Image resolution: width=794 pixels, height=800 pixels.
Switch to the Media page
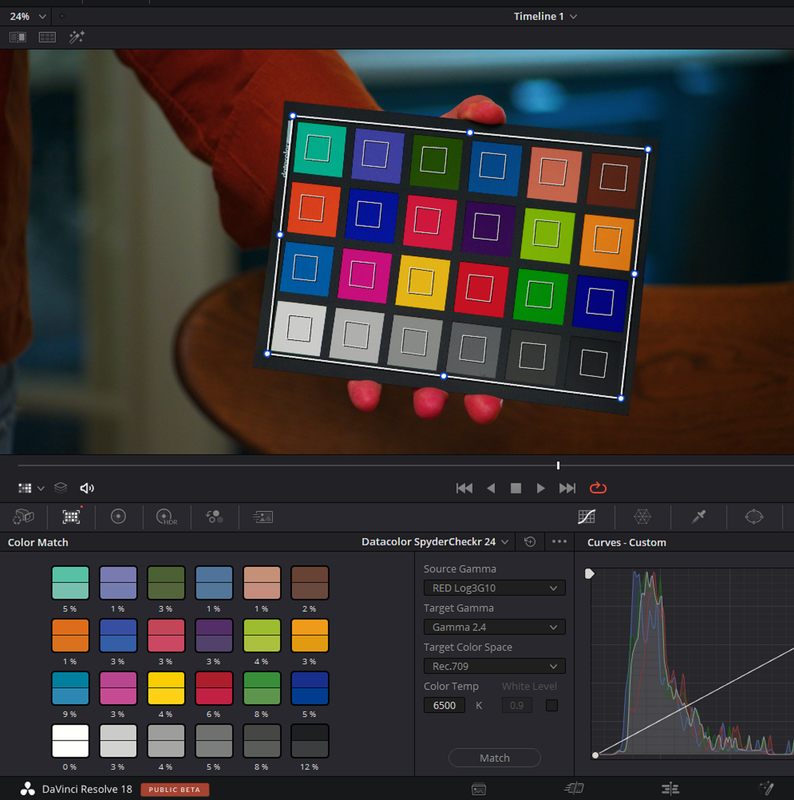(x=479, y=789)
